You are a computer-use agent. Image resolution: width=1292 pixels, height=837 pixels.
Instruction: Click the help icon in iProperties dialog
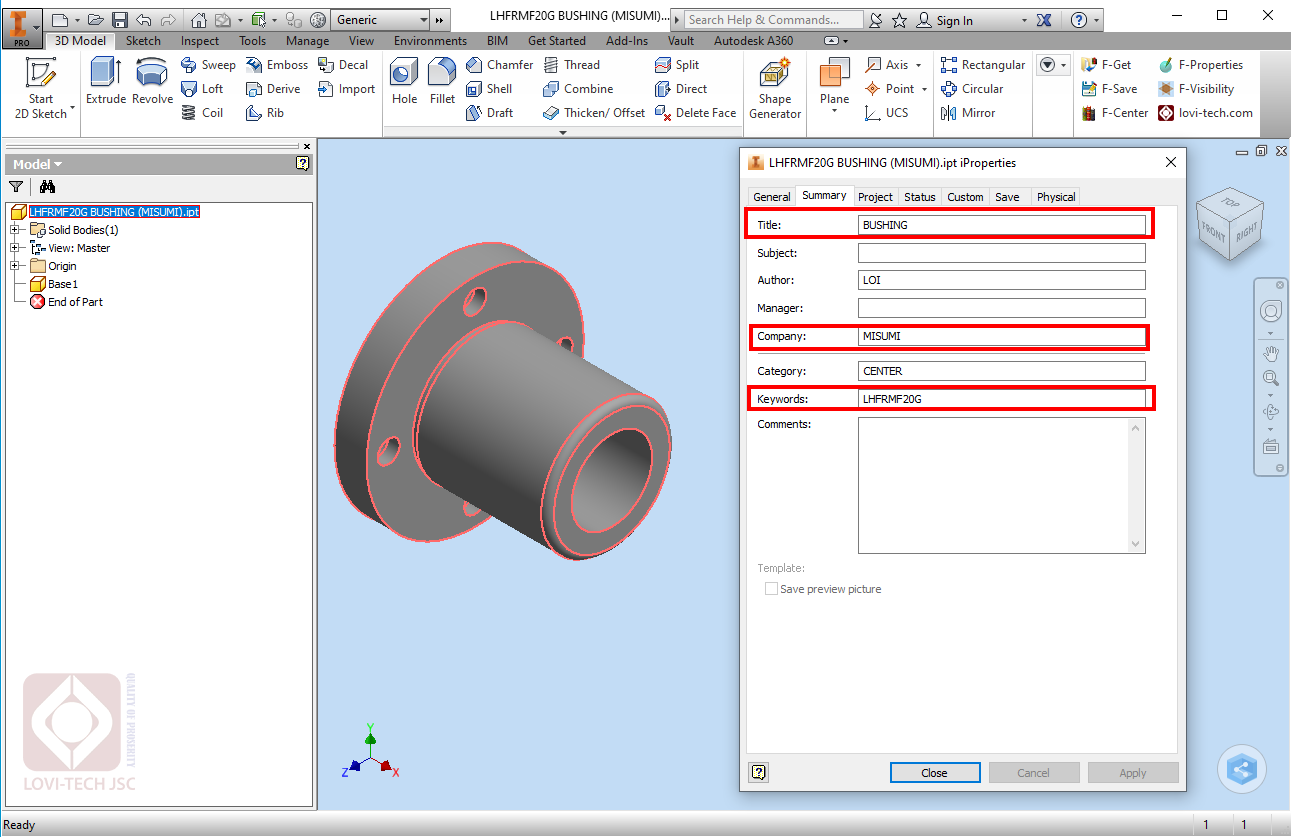[759, 772]
